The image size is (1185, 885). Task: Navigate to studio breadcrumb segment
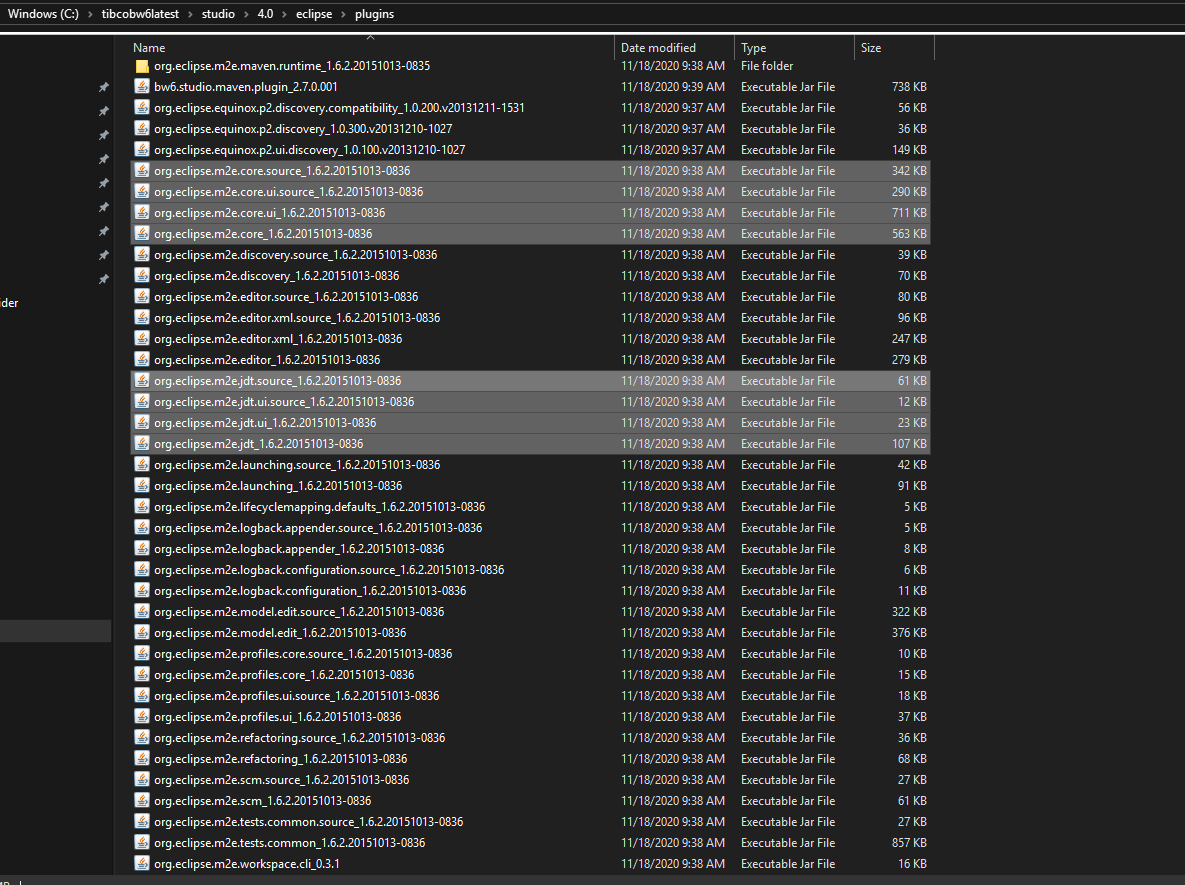tap(218, 14)
